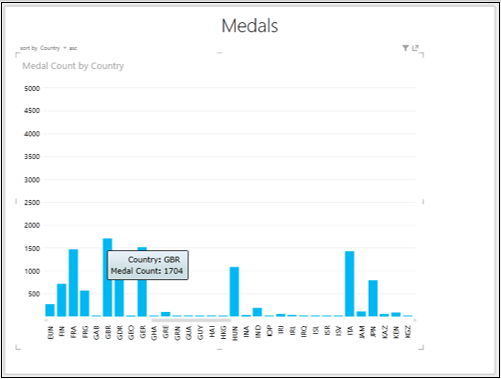This screenshot has height=379, width=501.
Task: Select the ITA bar
Action: [350, 284]
